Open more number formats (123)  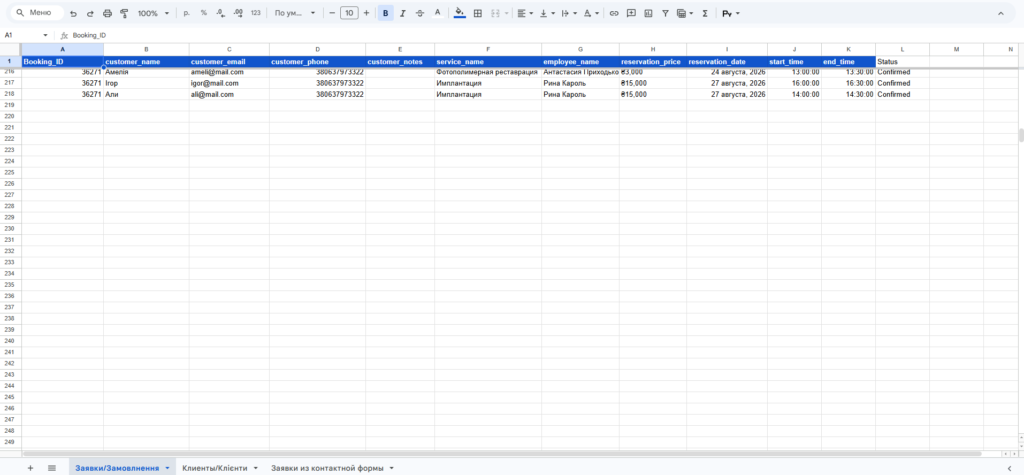pyautogui.click(x=255, y=13)
